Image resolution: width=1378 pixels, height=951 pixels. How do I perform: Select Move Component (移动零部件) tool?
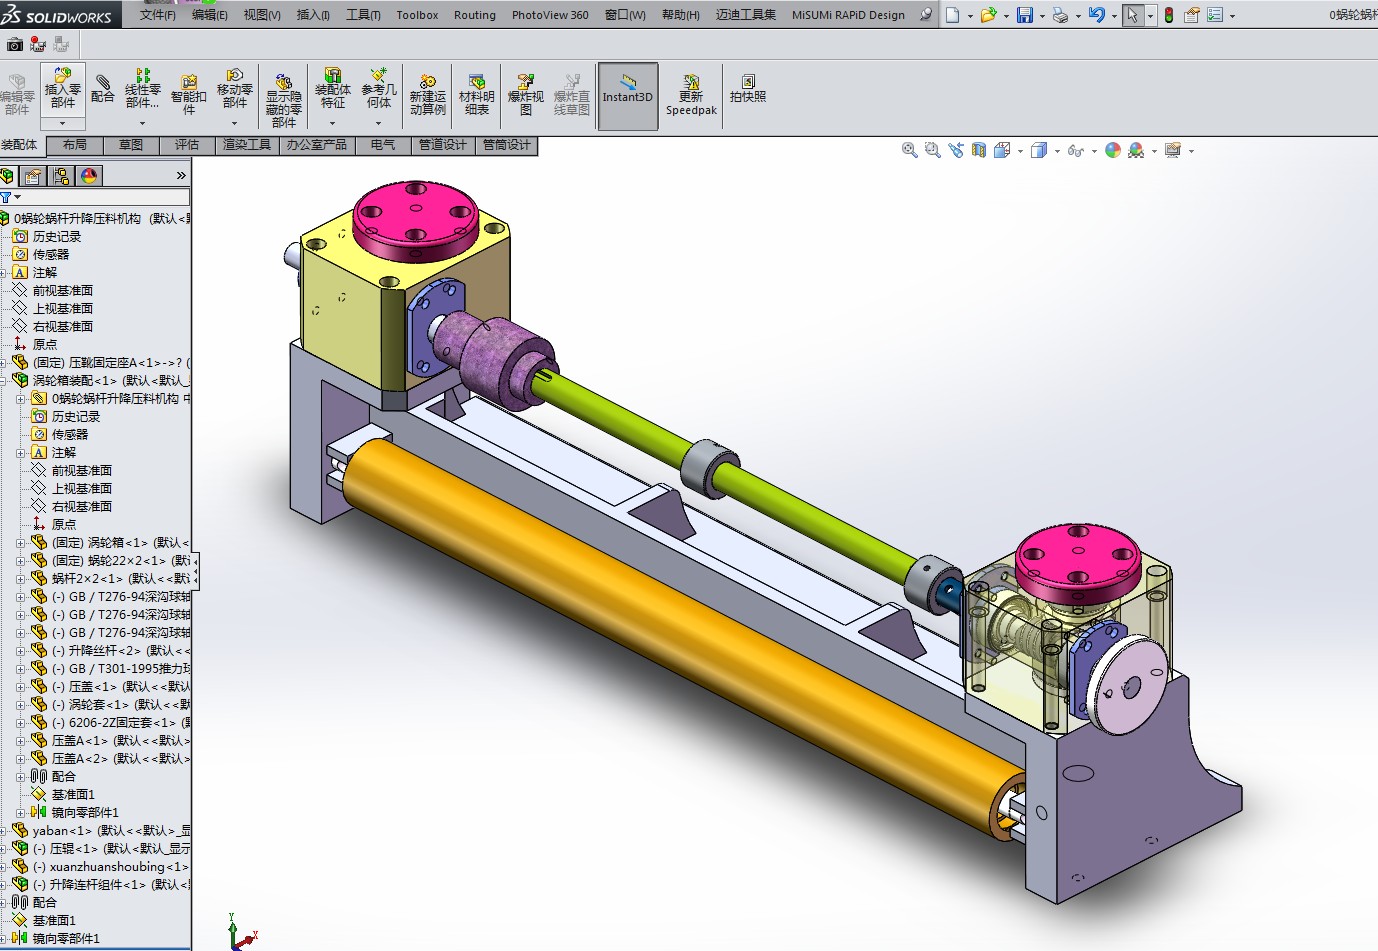click(x=235, y=88)
